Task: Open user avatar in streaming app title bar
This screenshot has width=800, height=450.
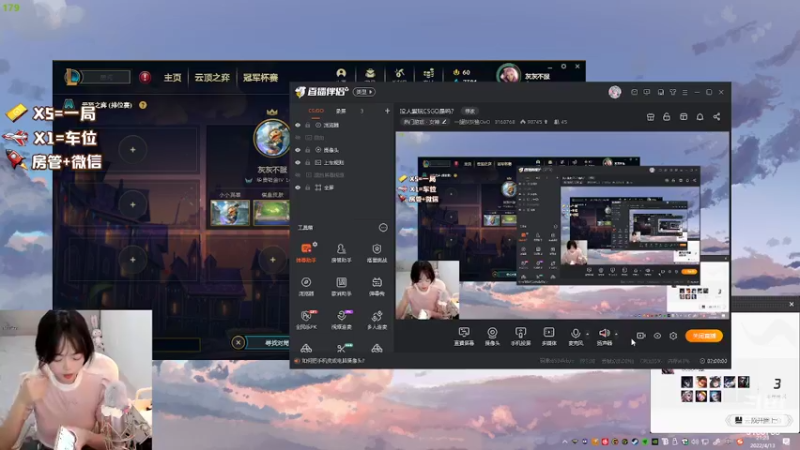Action: click(x=615, y=92)
